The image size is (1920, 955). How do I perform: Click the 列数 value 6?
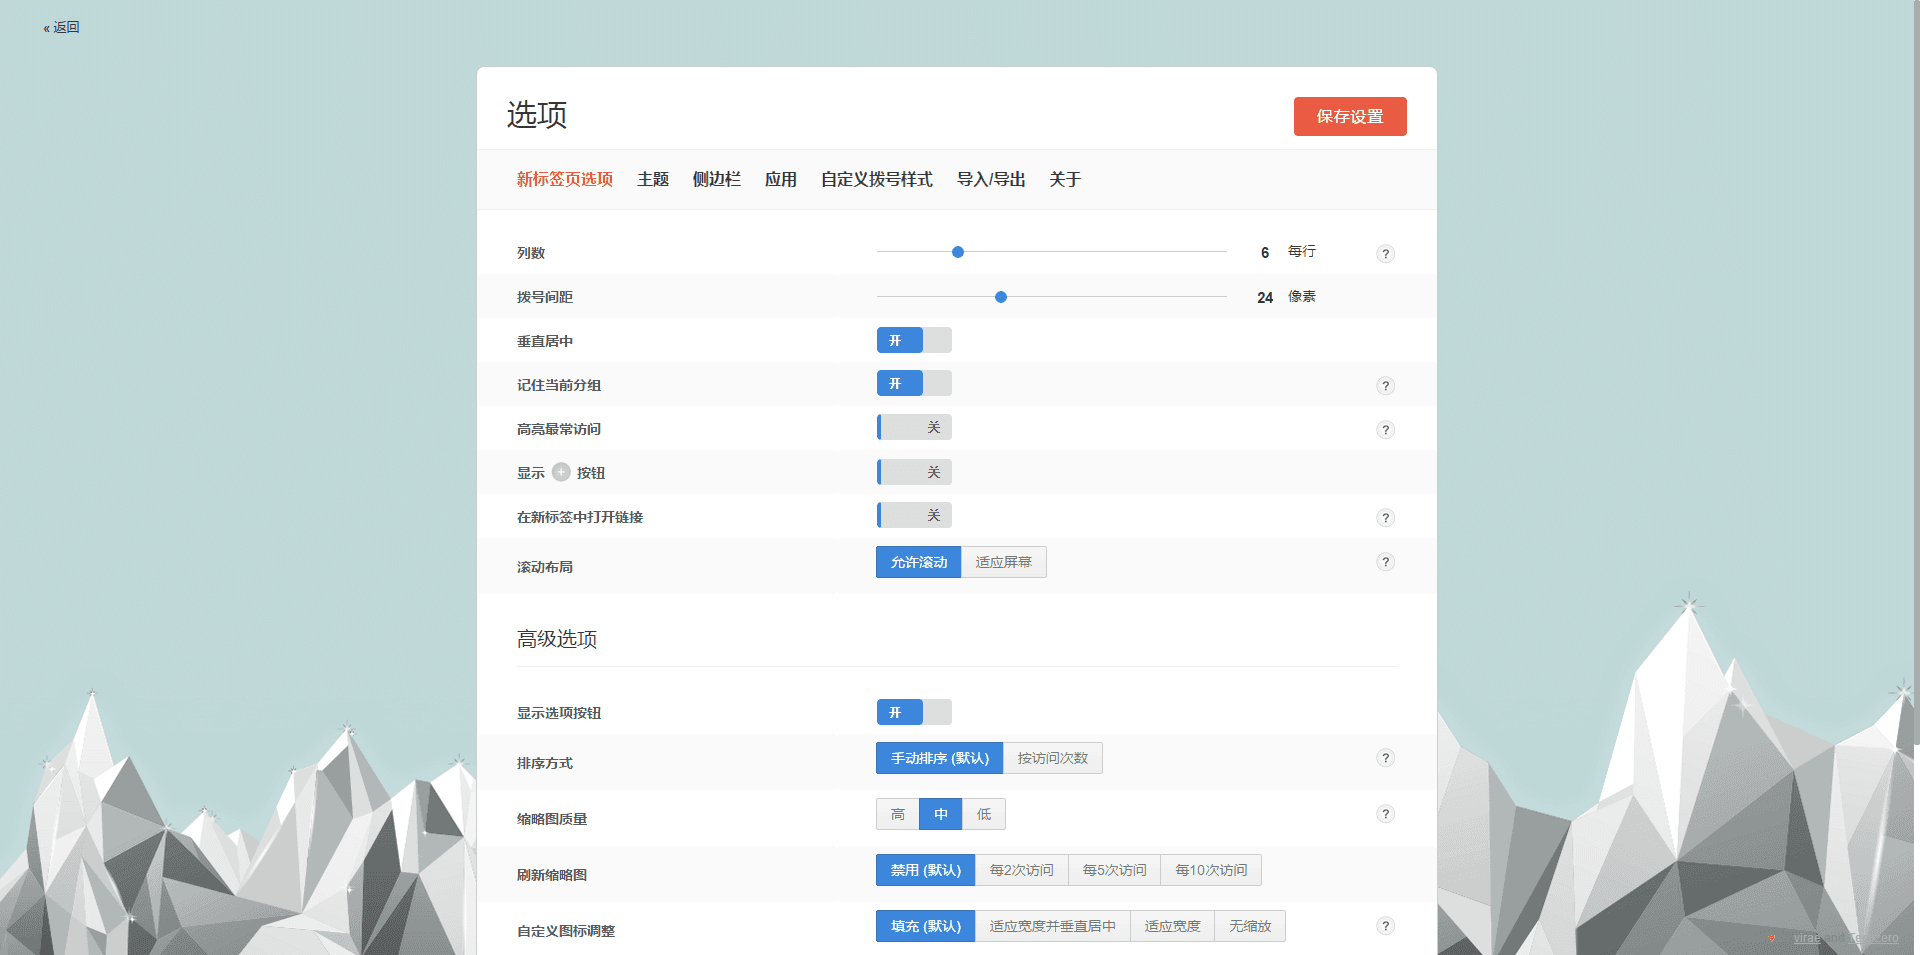[1265, 253]
